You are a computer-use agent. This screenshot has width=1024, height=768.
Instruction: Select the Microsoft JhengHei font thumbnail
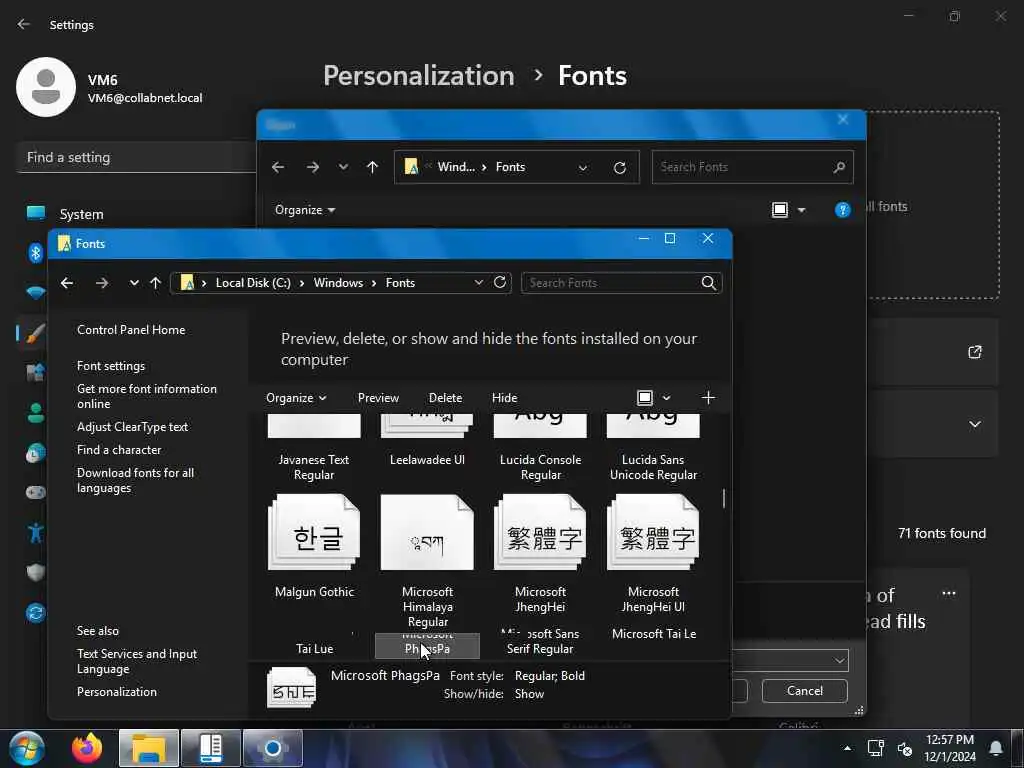coord(540,533)
